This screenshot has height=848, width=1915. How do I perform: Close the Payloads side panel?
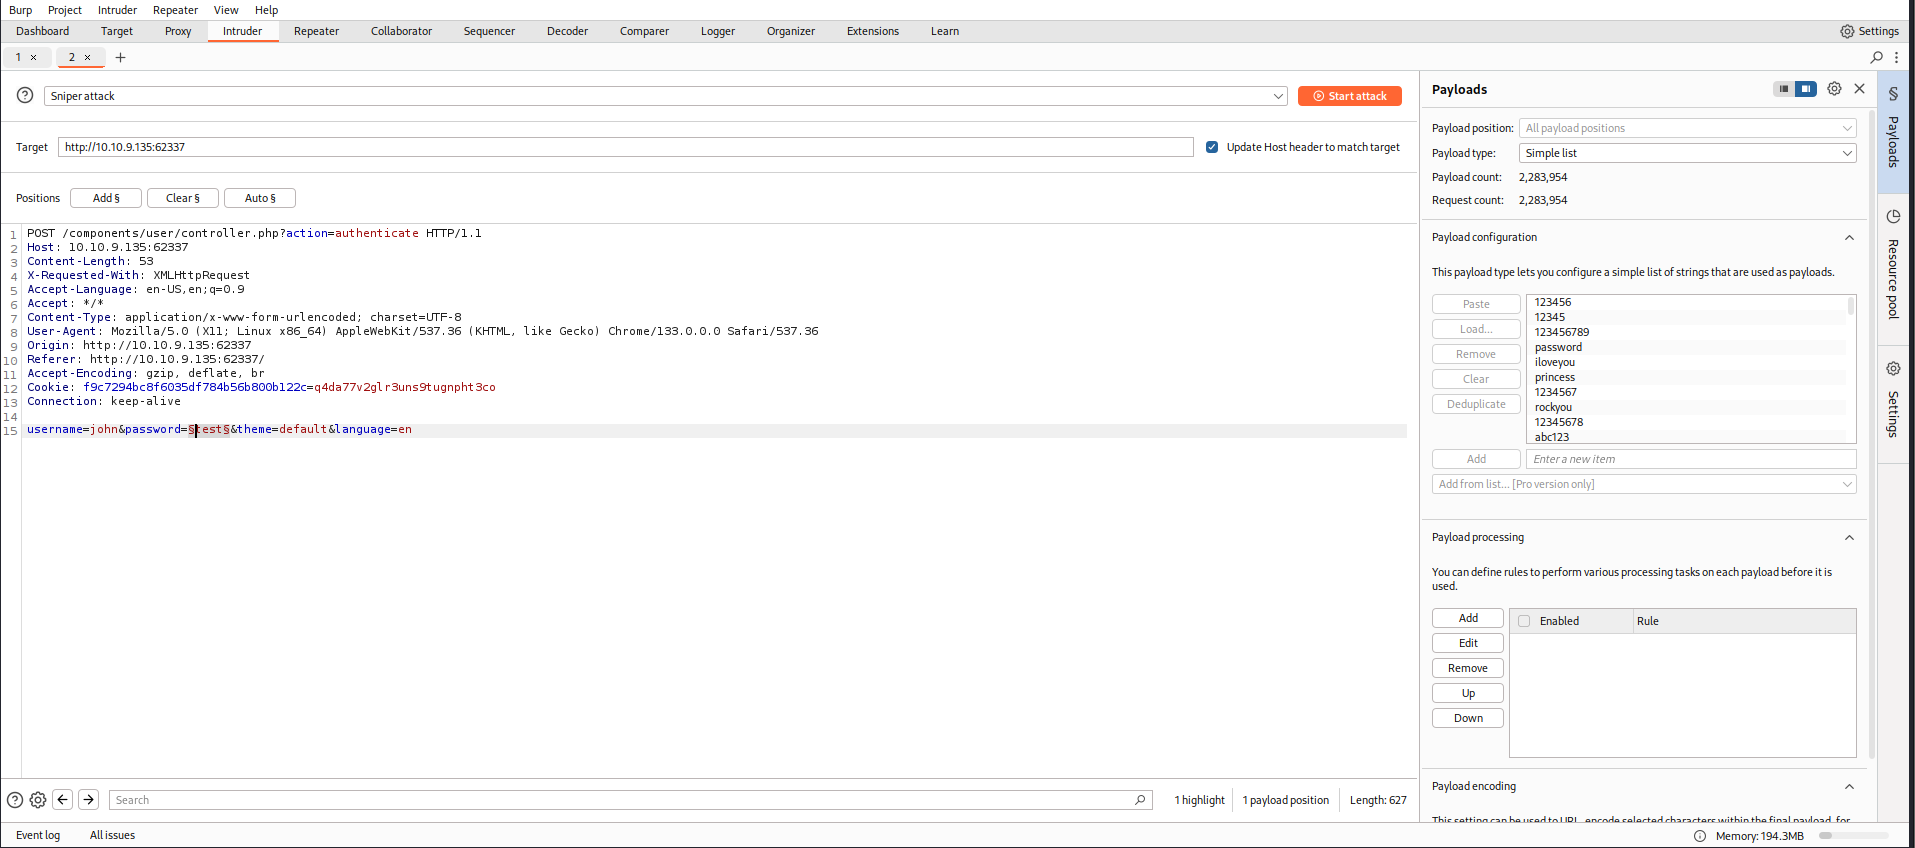click(1859, 88)
